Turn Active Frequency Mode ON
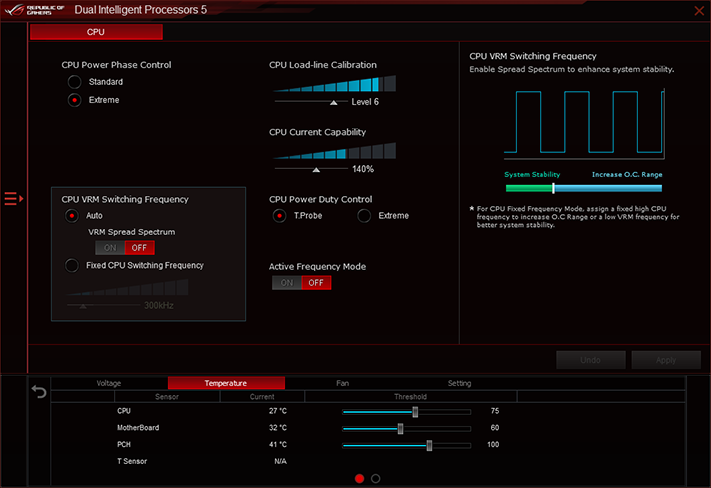This screenshot has height=488, width=711. click(x=287, y=283)
